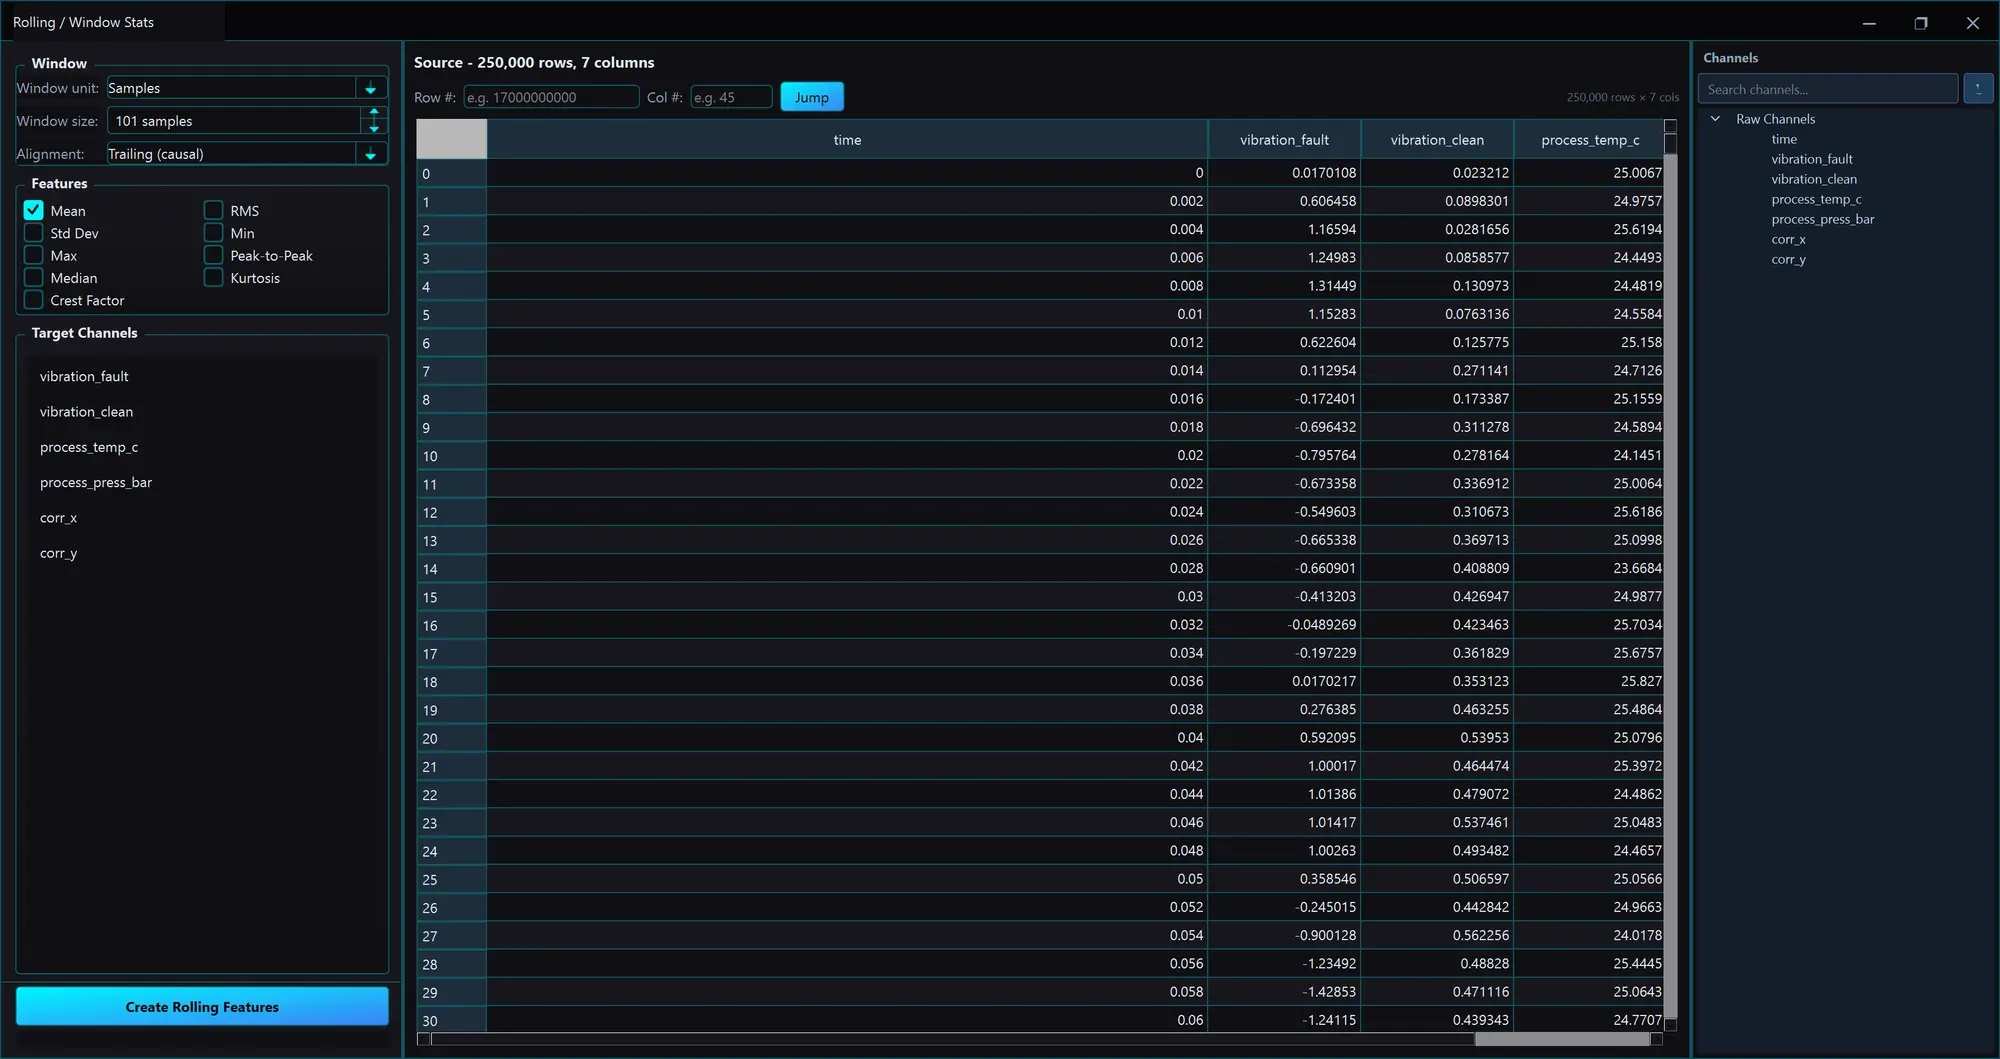Enable the Min feature checkbox

coord(213,233)
